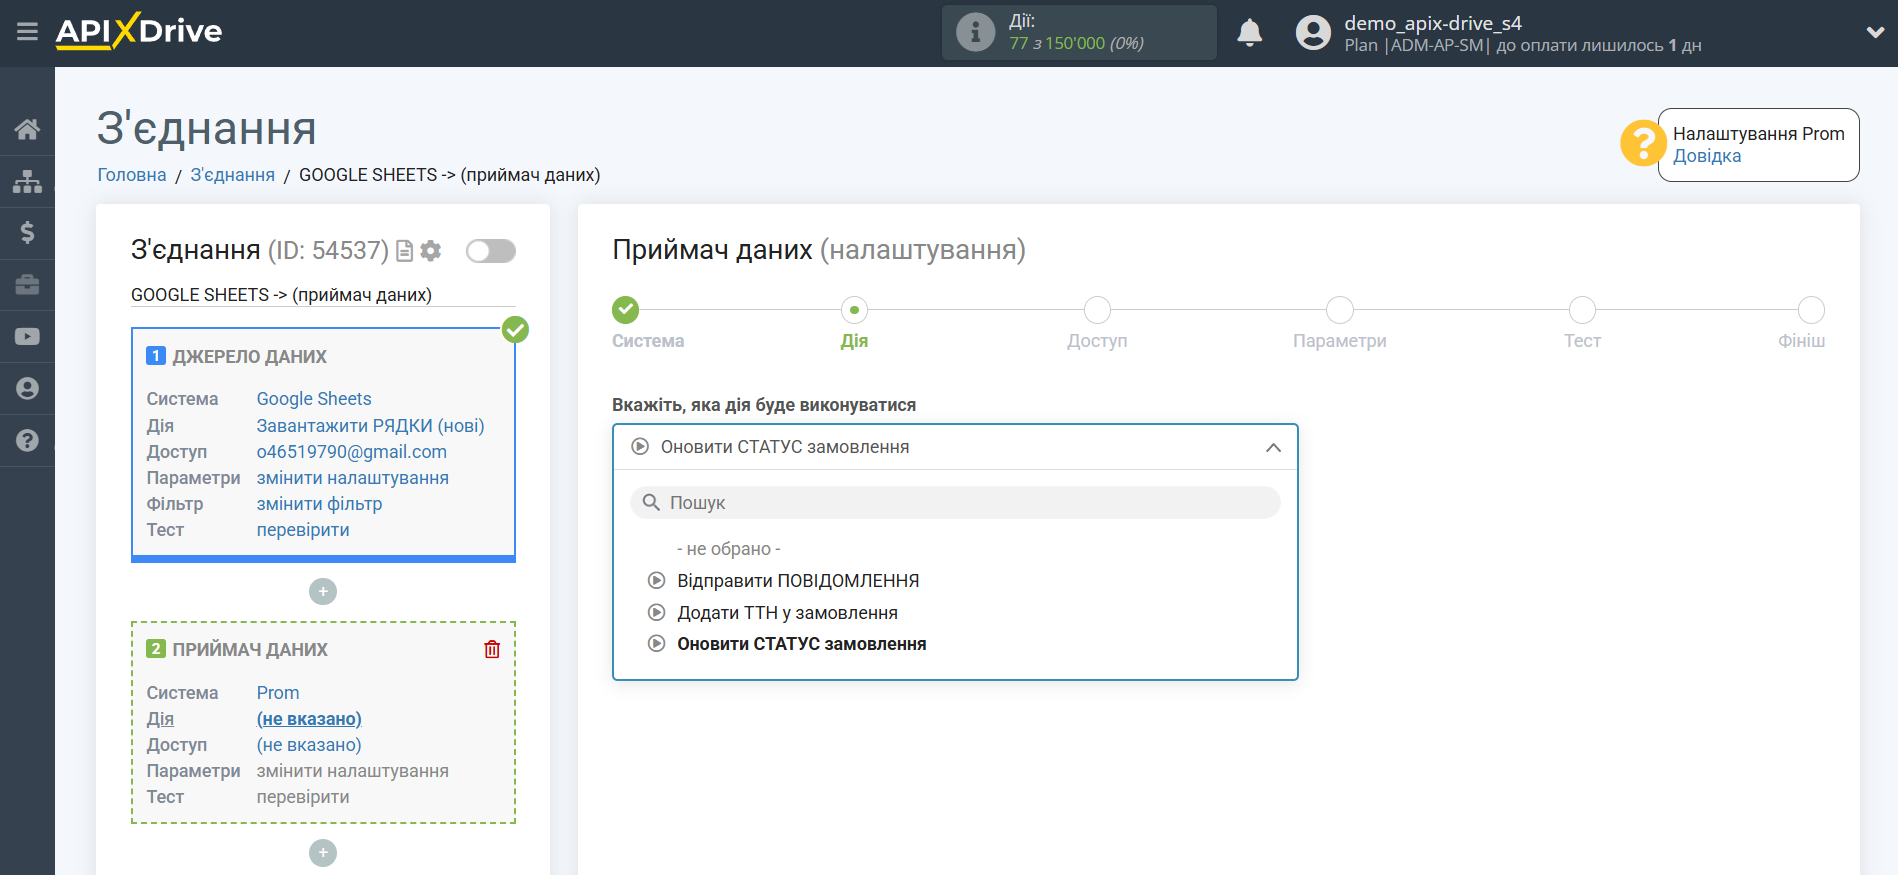Open the connection settings gear icon
The height and width of the screenshot is (875, 1898).
[431, 251]
